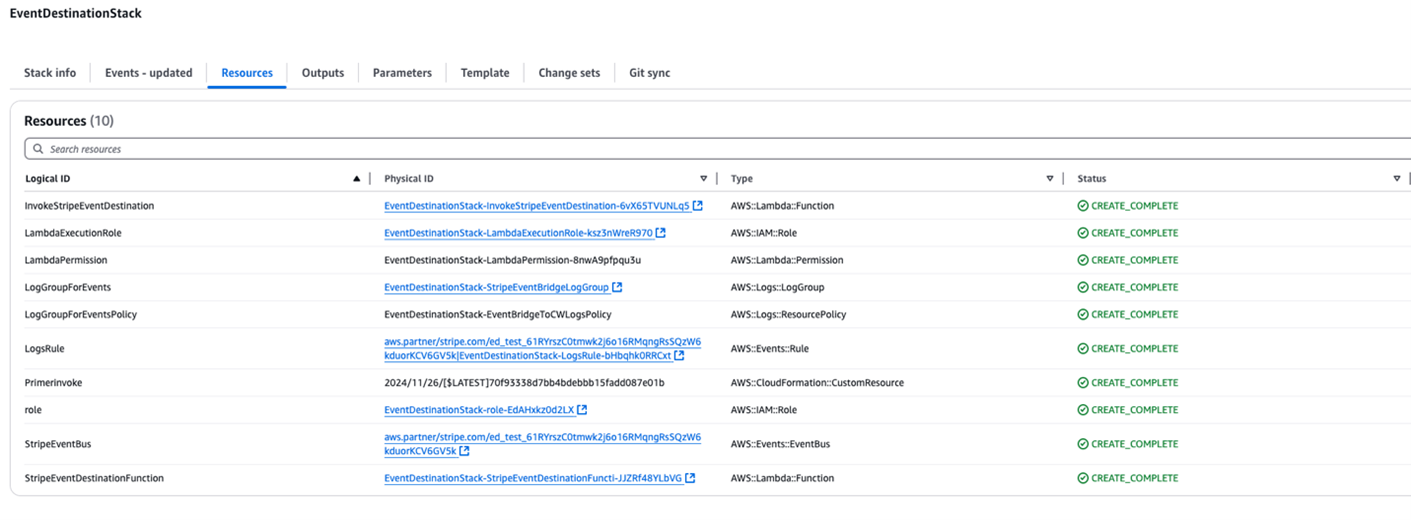Click the StripeEventDestinationFunction logical ID

94,478
